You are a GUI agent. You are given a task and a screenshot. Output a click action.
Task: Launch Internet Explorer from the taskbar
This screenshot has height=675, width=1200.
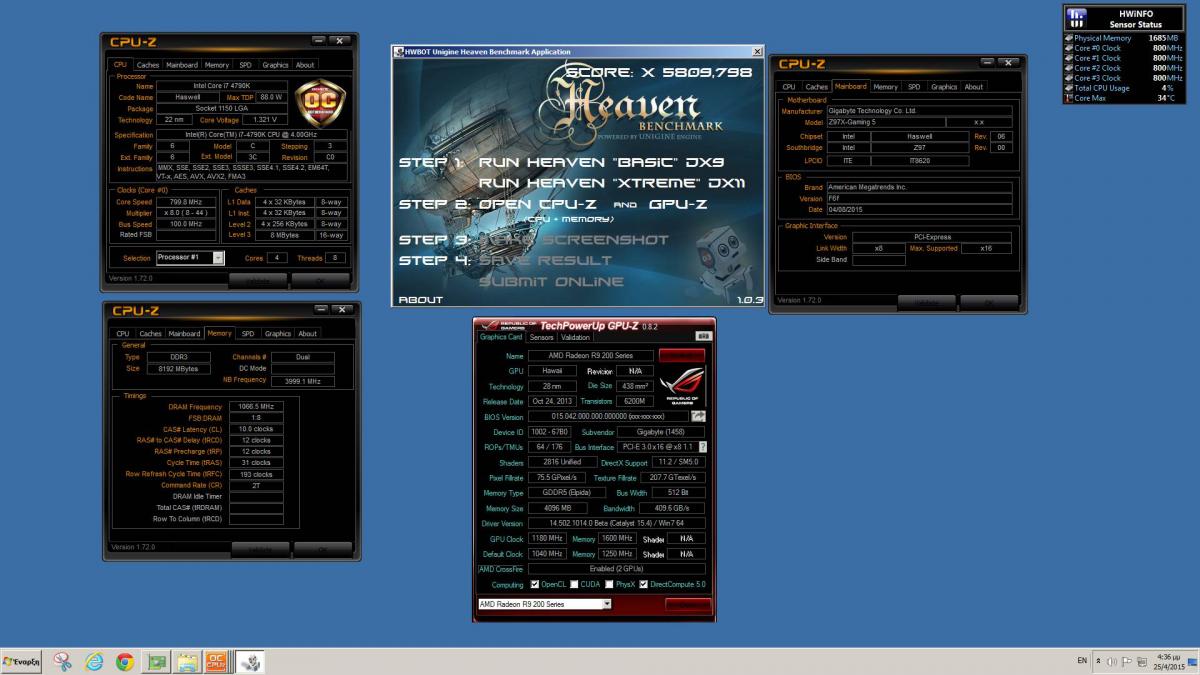pos(94,661)
